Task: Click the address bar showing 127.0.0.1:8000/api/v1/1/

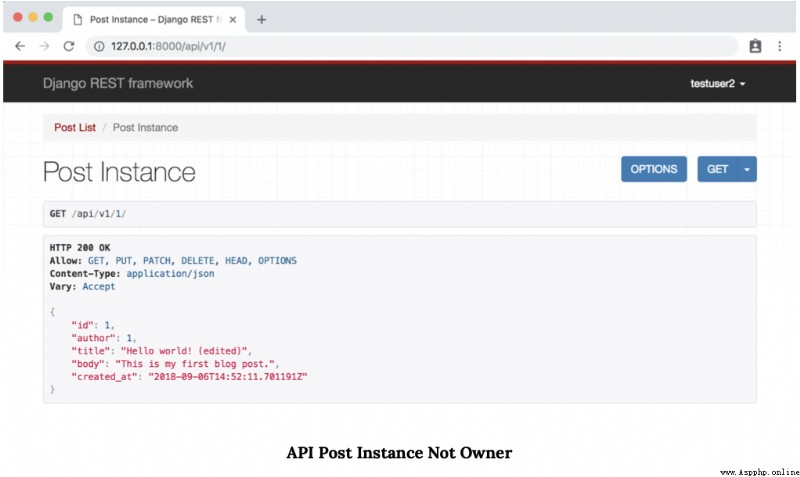Action: click(411, 46)
